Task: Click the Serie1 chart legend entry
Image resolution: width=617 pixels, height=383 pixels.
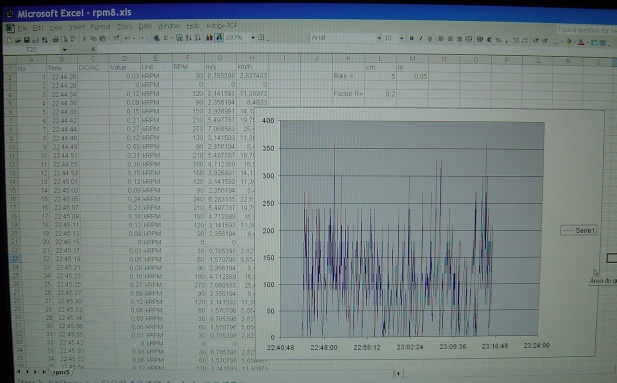Action: coord(578,230)
